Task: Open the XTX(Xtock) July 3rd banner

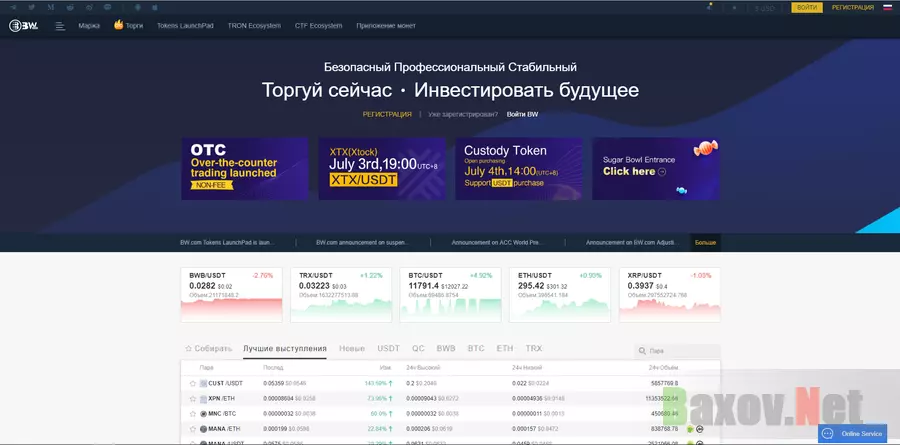Action: pos(382,169)
